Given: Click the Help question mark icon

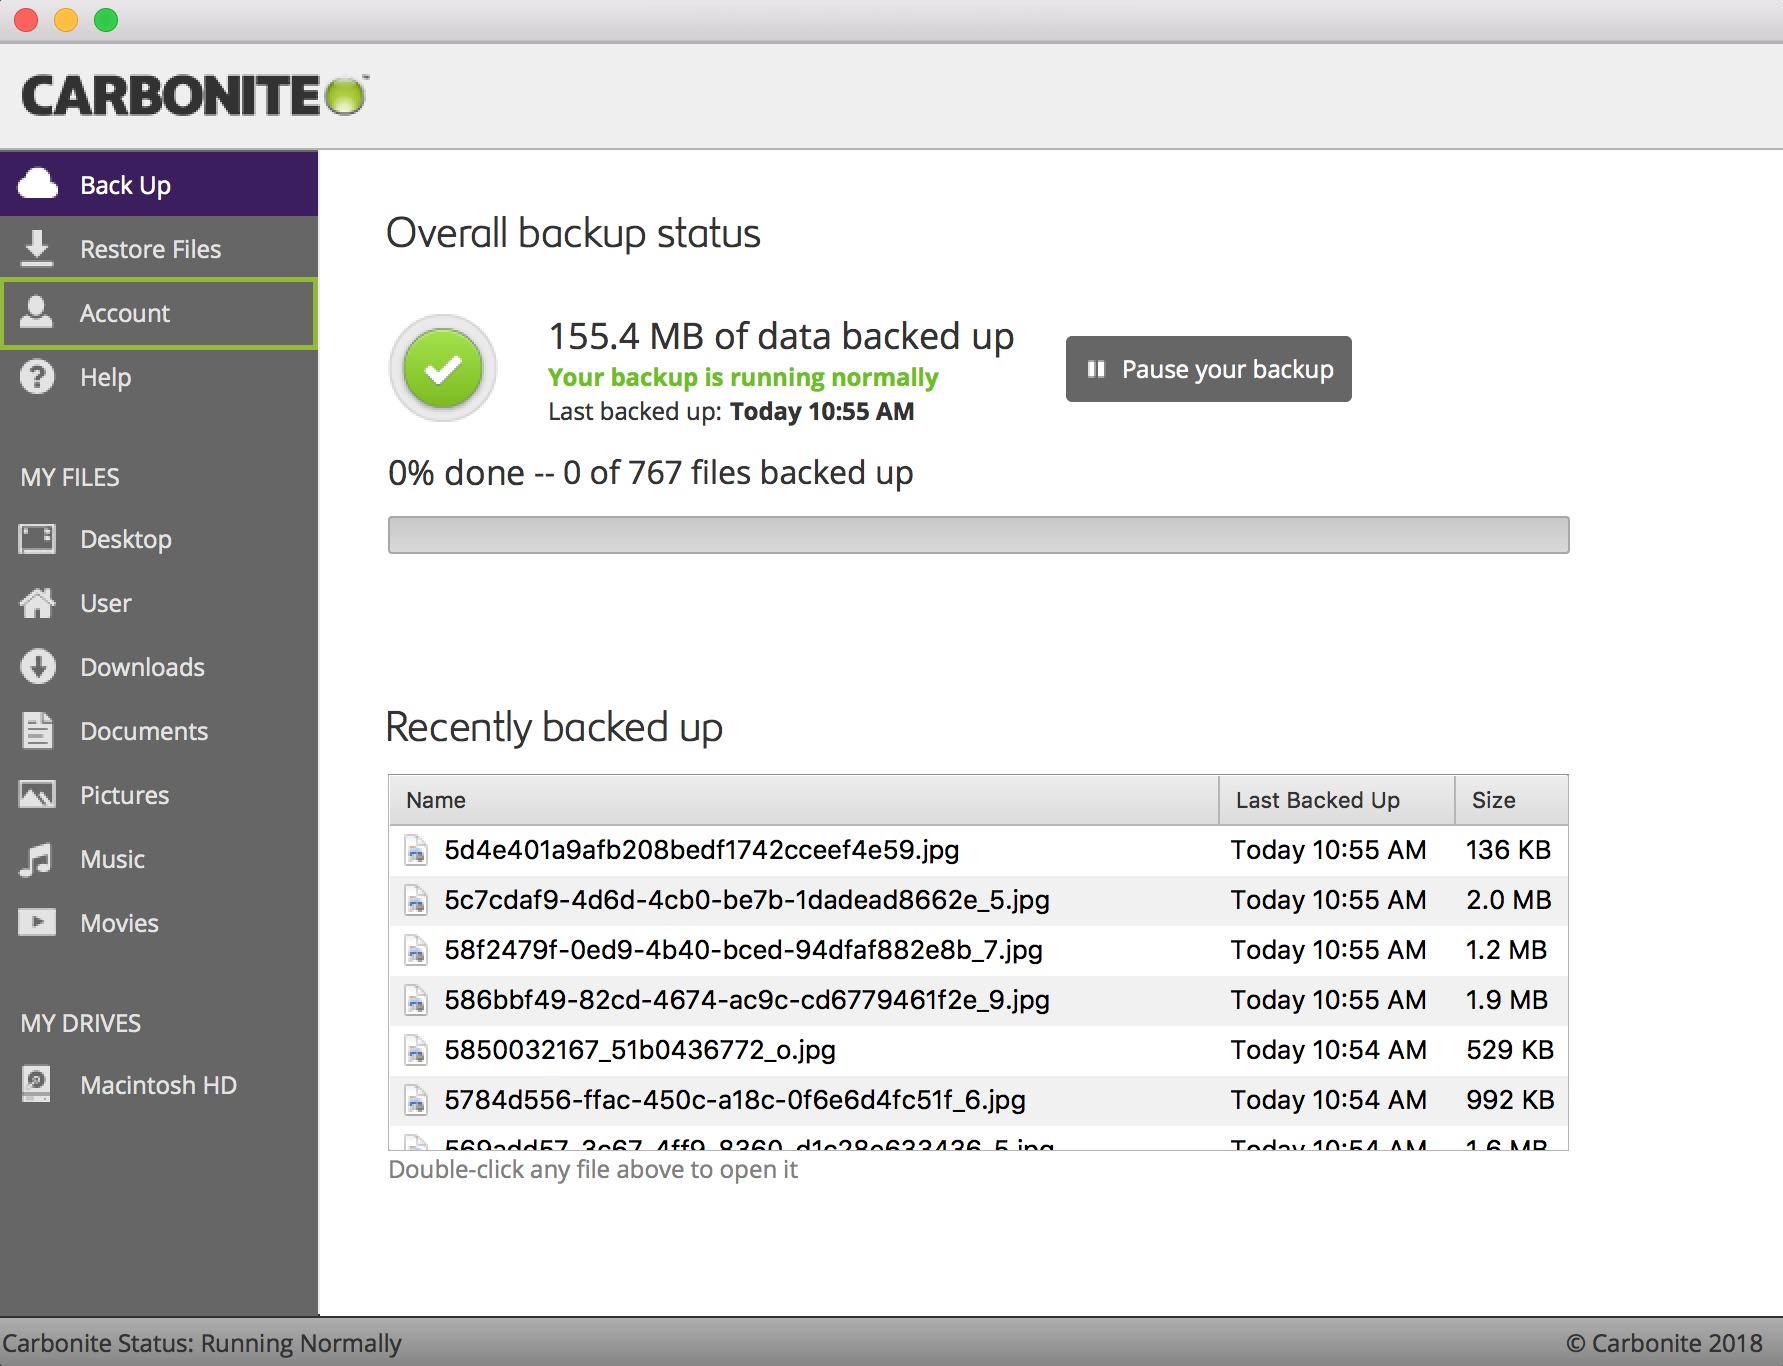Looking at the screenshot, I should (x=38, y=377).
